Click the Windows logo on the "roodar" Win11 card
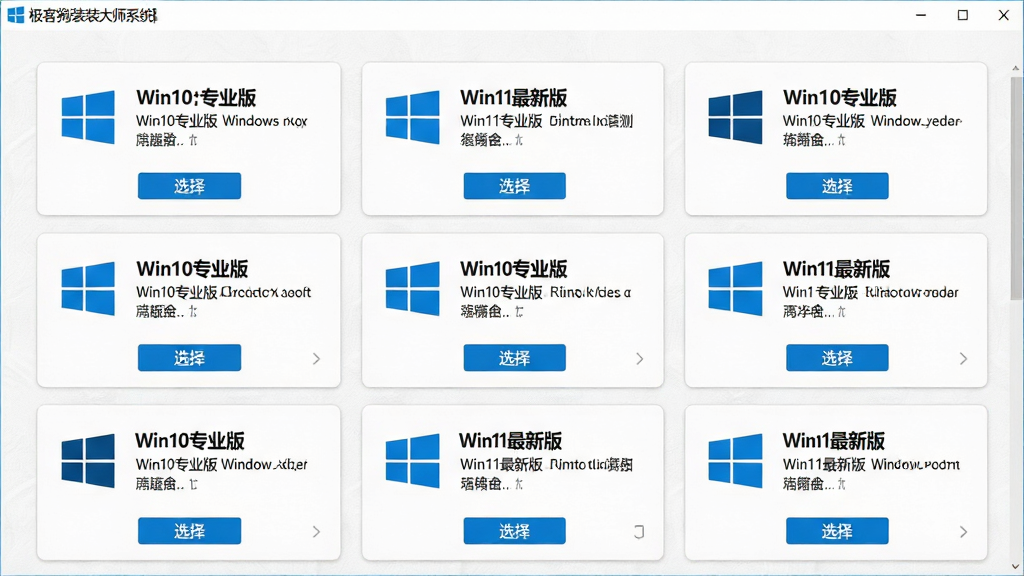Viewport: 1024px width, 576px height. [x=735, y=289]
